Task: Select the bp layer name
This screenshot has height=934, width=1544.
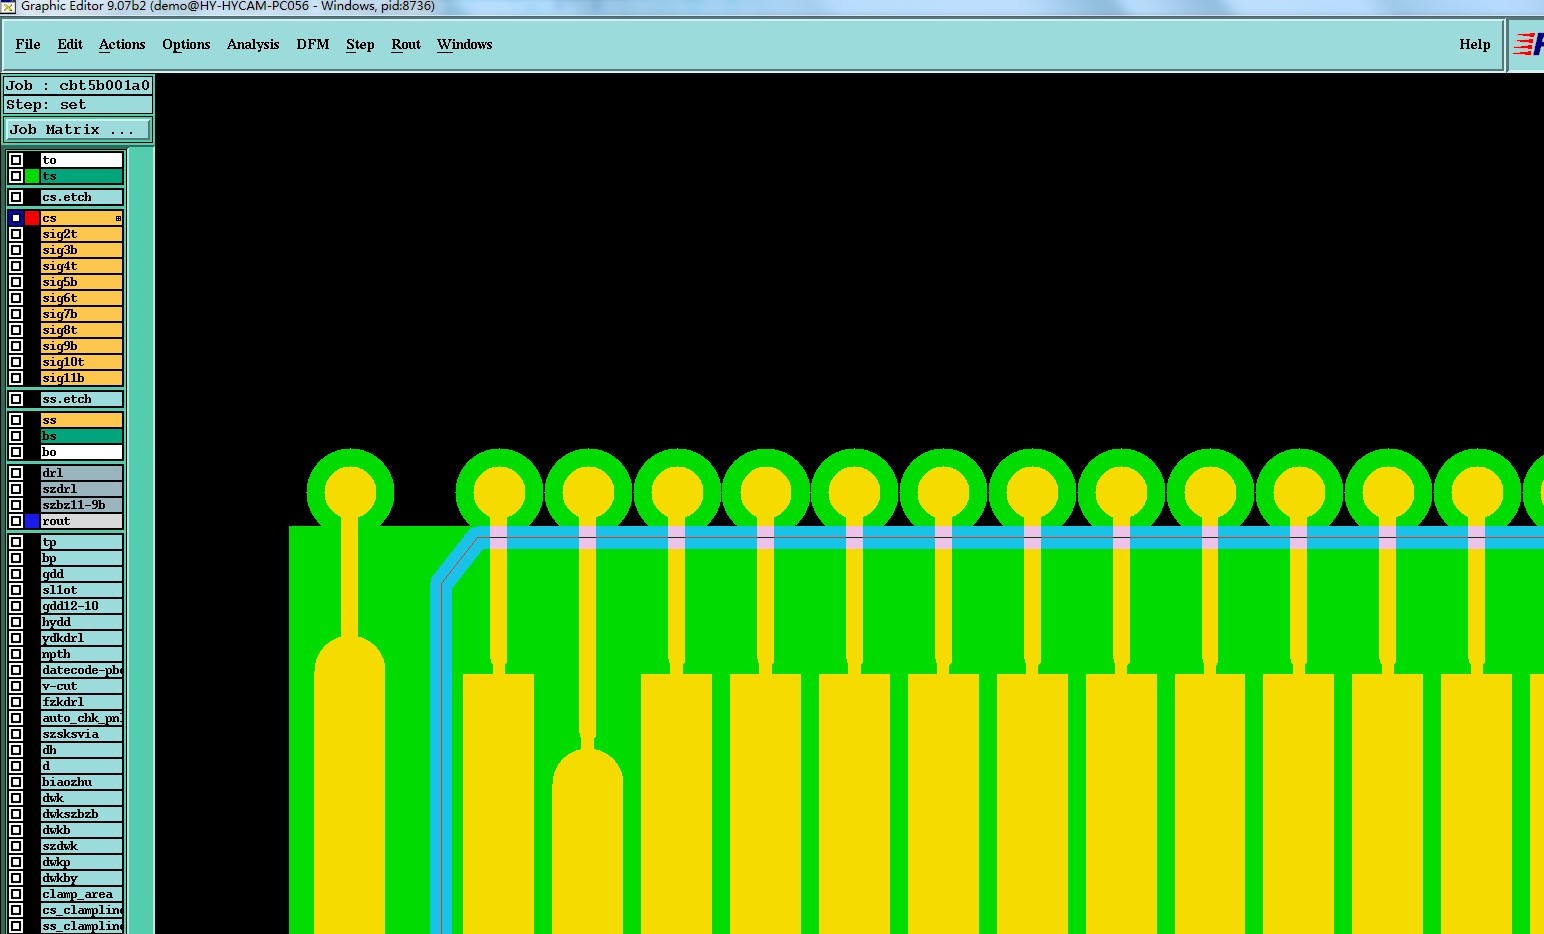Action: [82, 558]
